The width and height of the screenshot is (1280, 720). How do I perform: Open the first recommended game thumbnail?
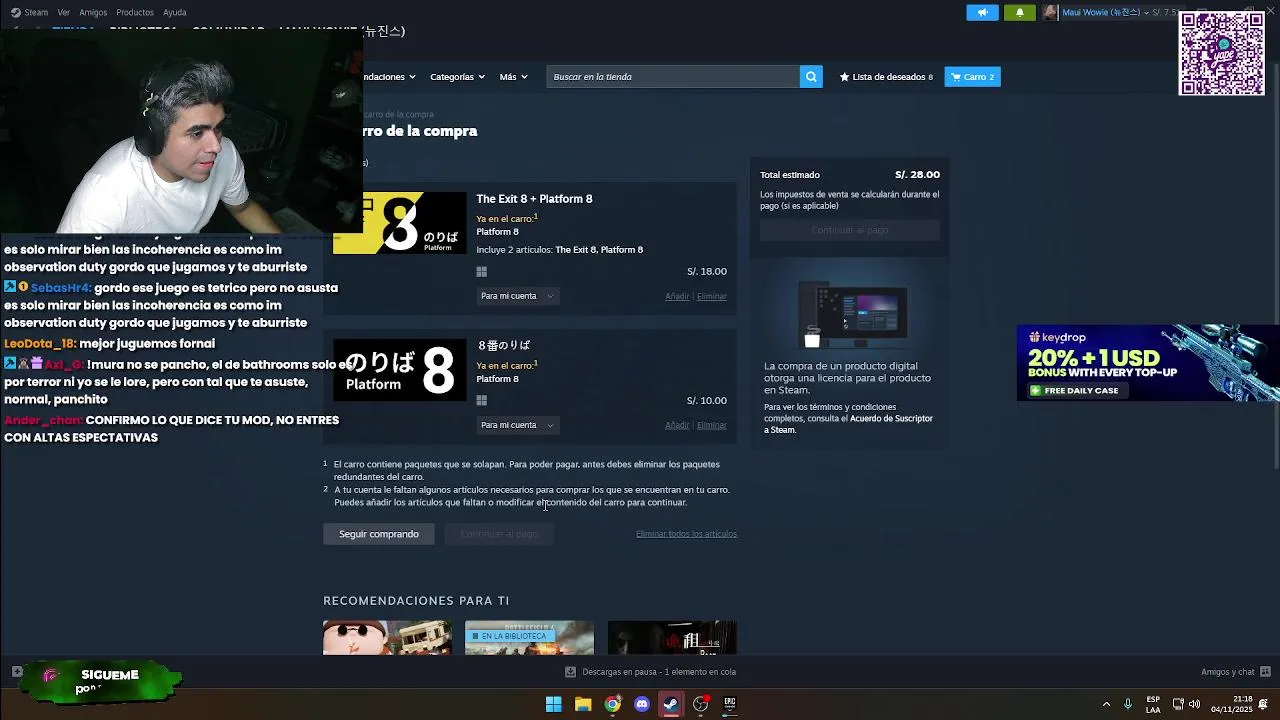387,638
